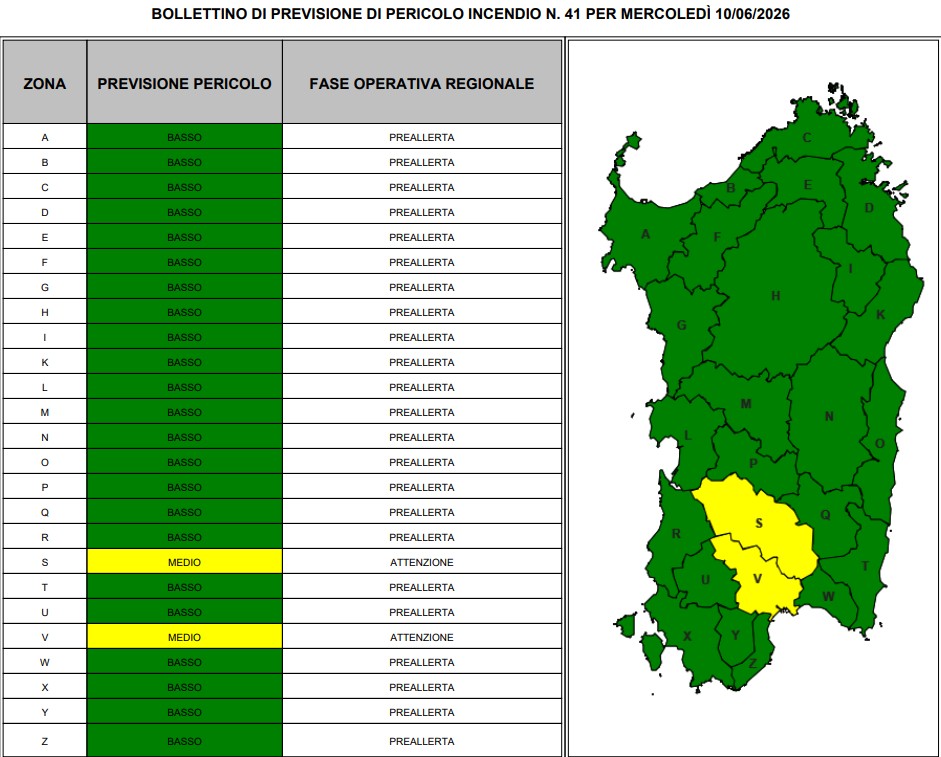Click zone M region on the map
Screen dimensions: 941x757
[746, 404]
